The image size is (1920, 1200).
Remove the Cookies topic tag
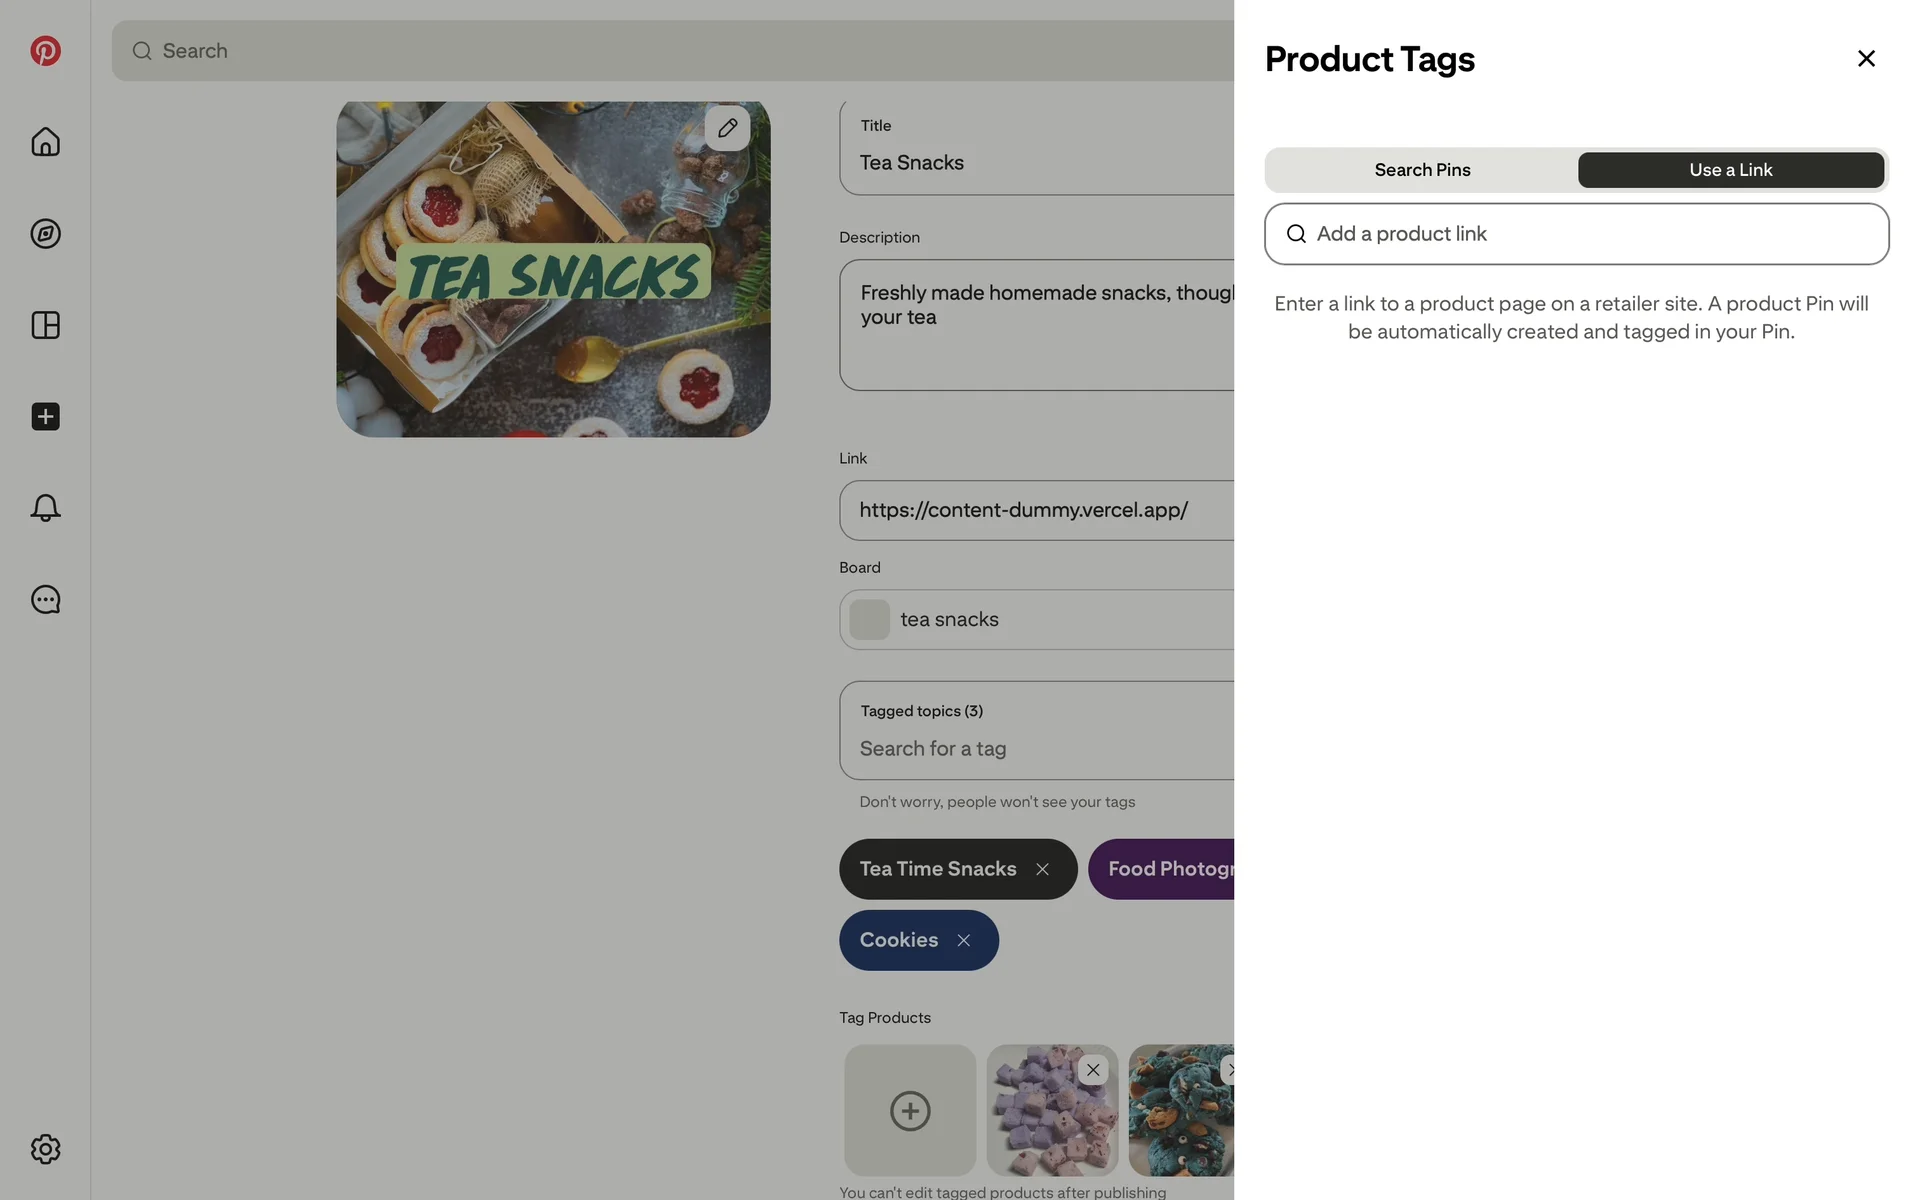(963, 940)
